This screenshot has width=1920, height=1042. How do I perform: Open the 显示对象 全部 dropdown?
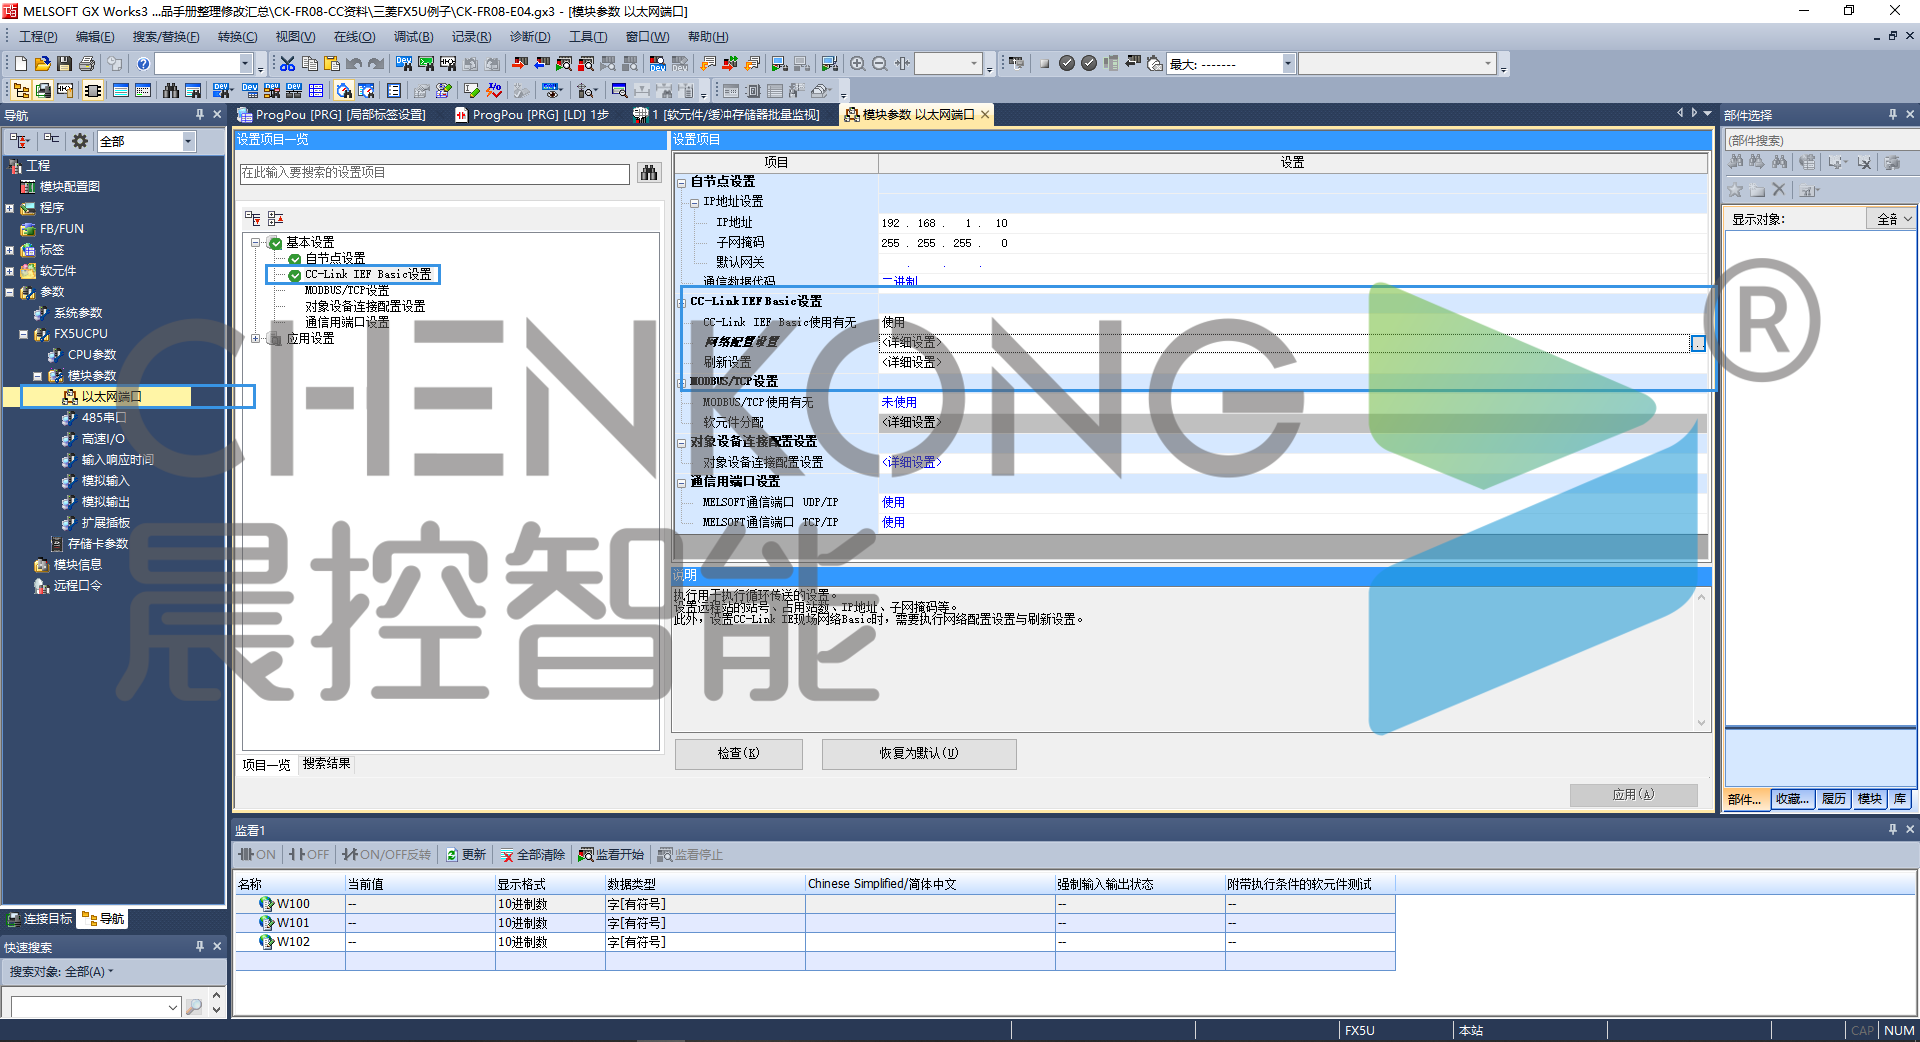(x=1891, y=219)
